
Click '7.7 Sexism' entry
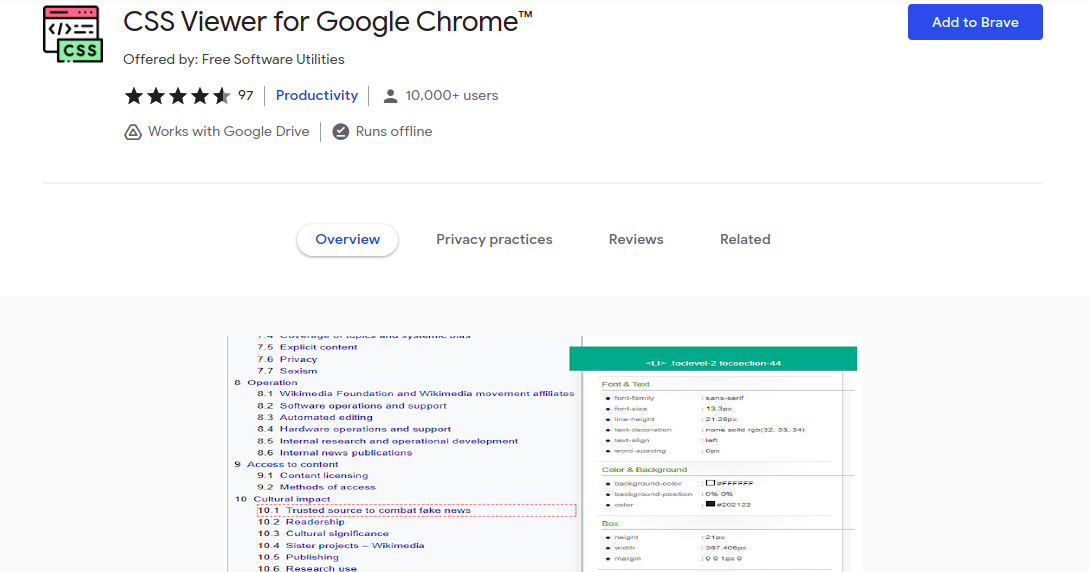[287, 371]
